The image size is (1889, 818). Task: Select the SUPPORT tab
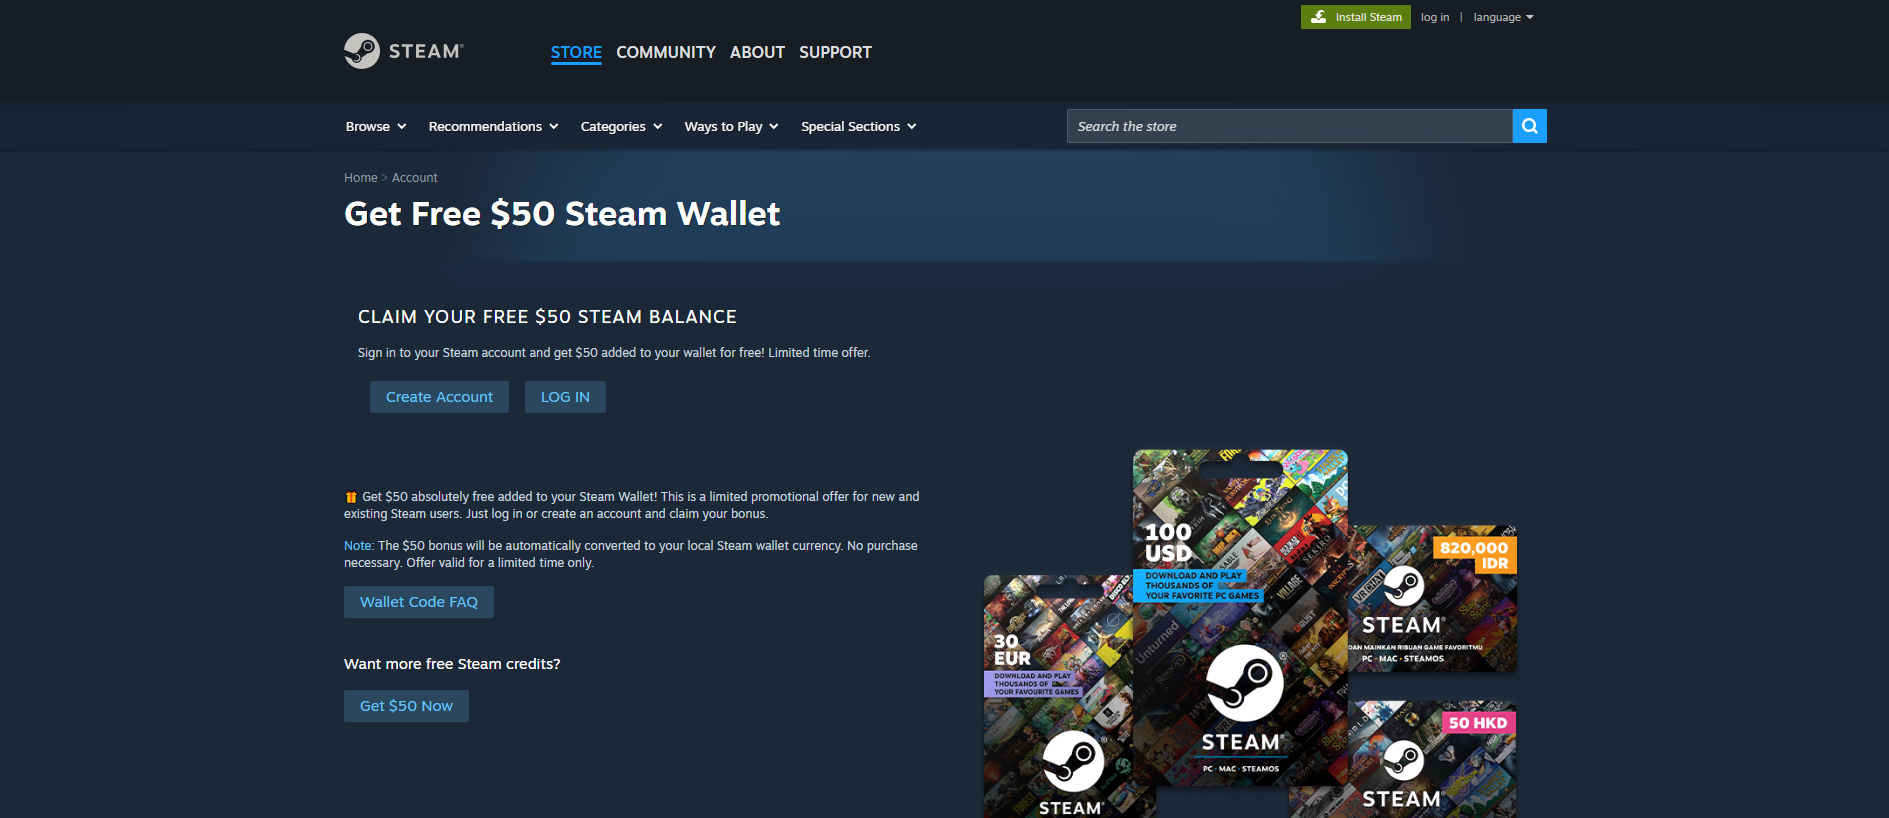(x=835, y=52)
